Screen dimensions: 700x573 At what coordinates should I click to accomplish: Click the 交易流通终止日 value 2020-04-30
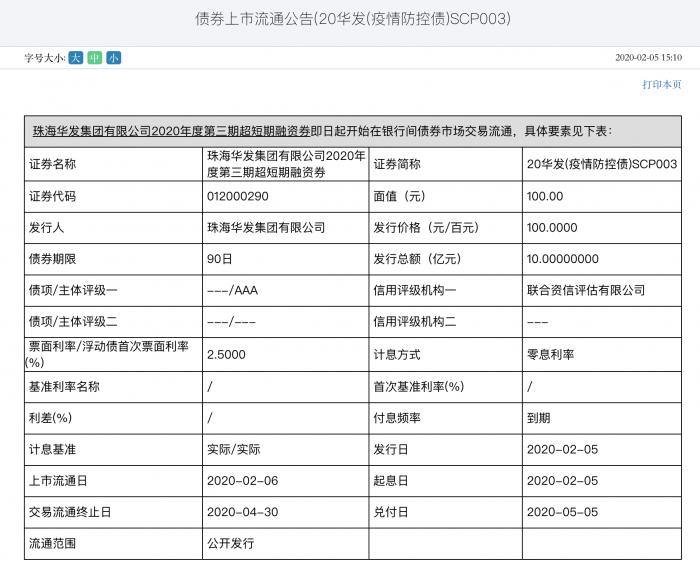pos(242,512)
